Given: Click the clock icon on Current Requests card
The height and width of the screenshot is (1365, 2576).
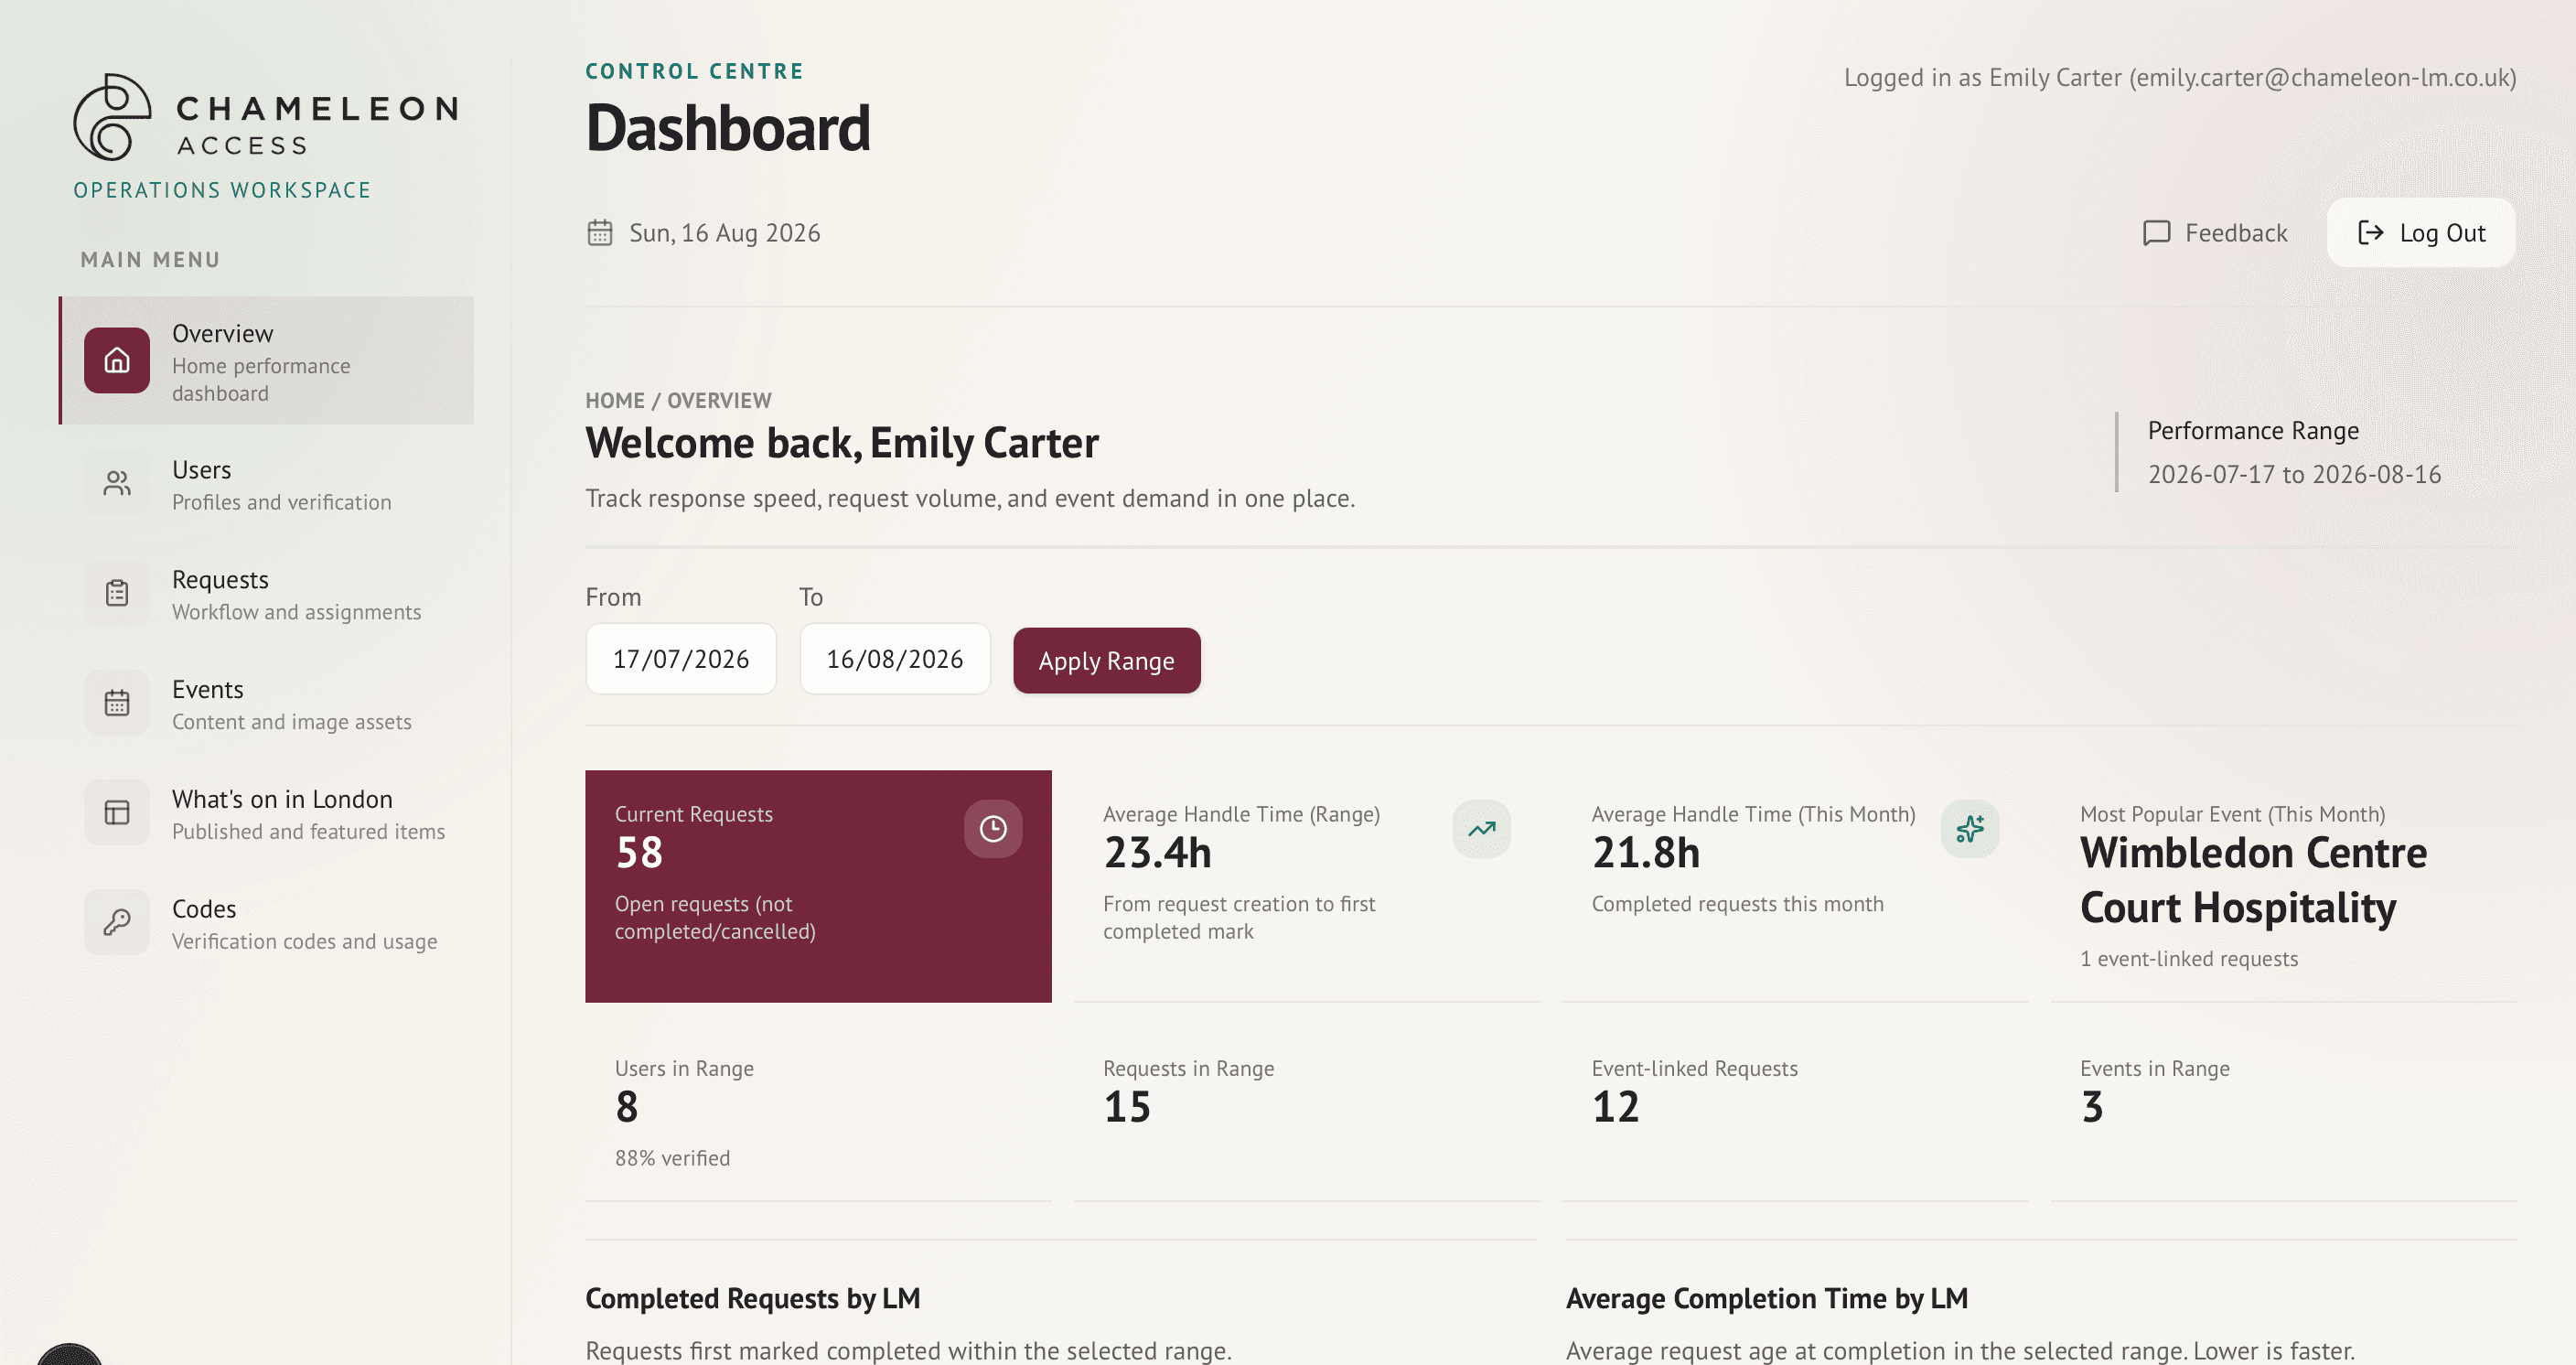Looking at the screenshot, I should pos(993,829).
